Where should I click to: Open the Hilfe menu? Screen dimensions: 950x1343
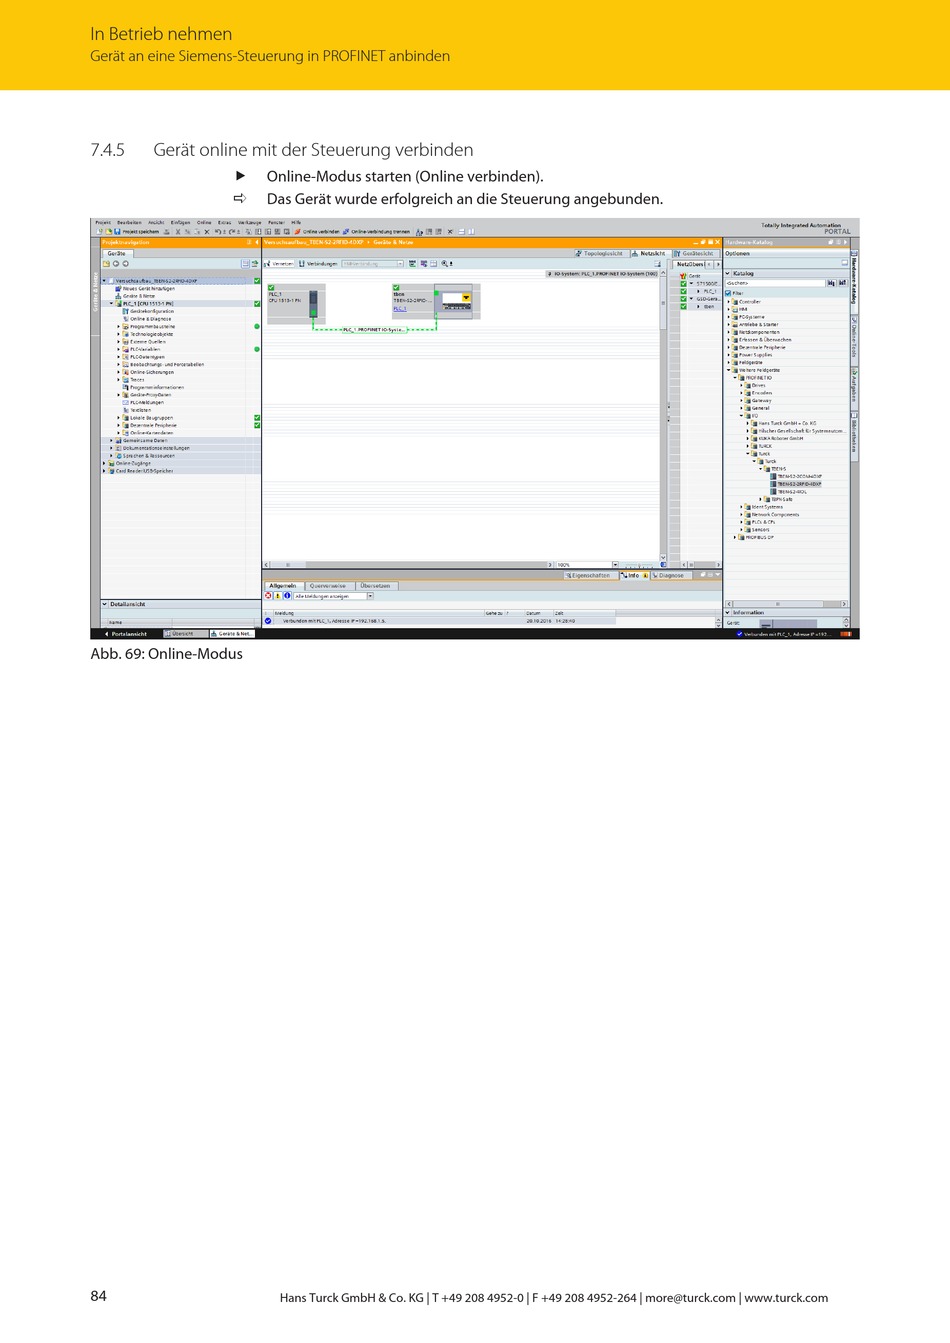point(296,223)
